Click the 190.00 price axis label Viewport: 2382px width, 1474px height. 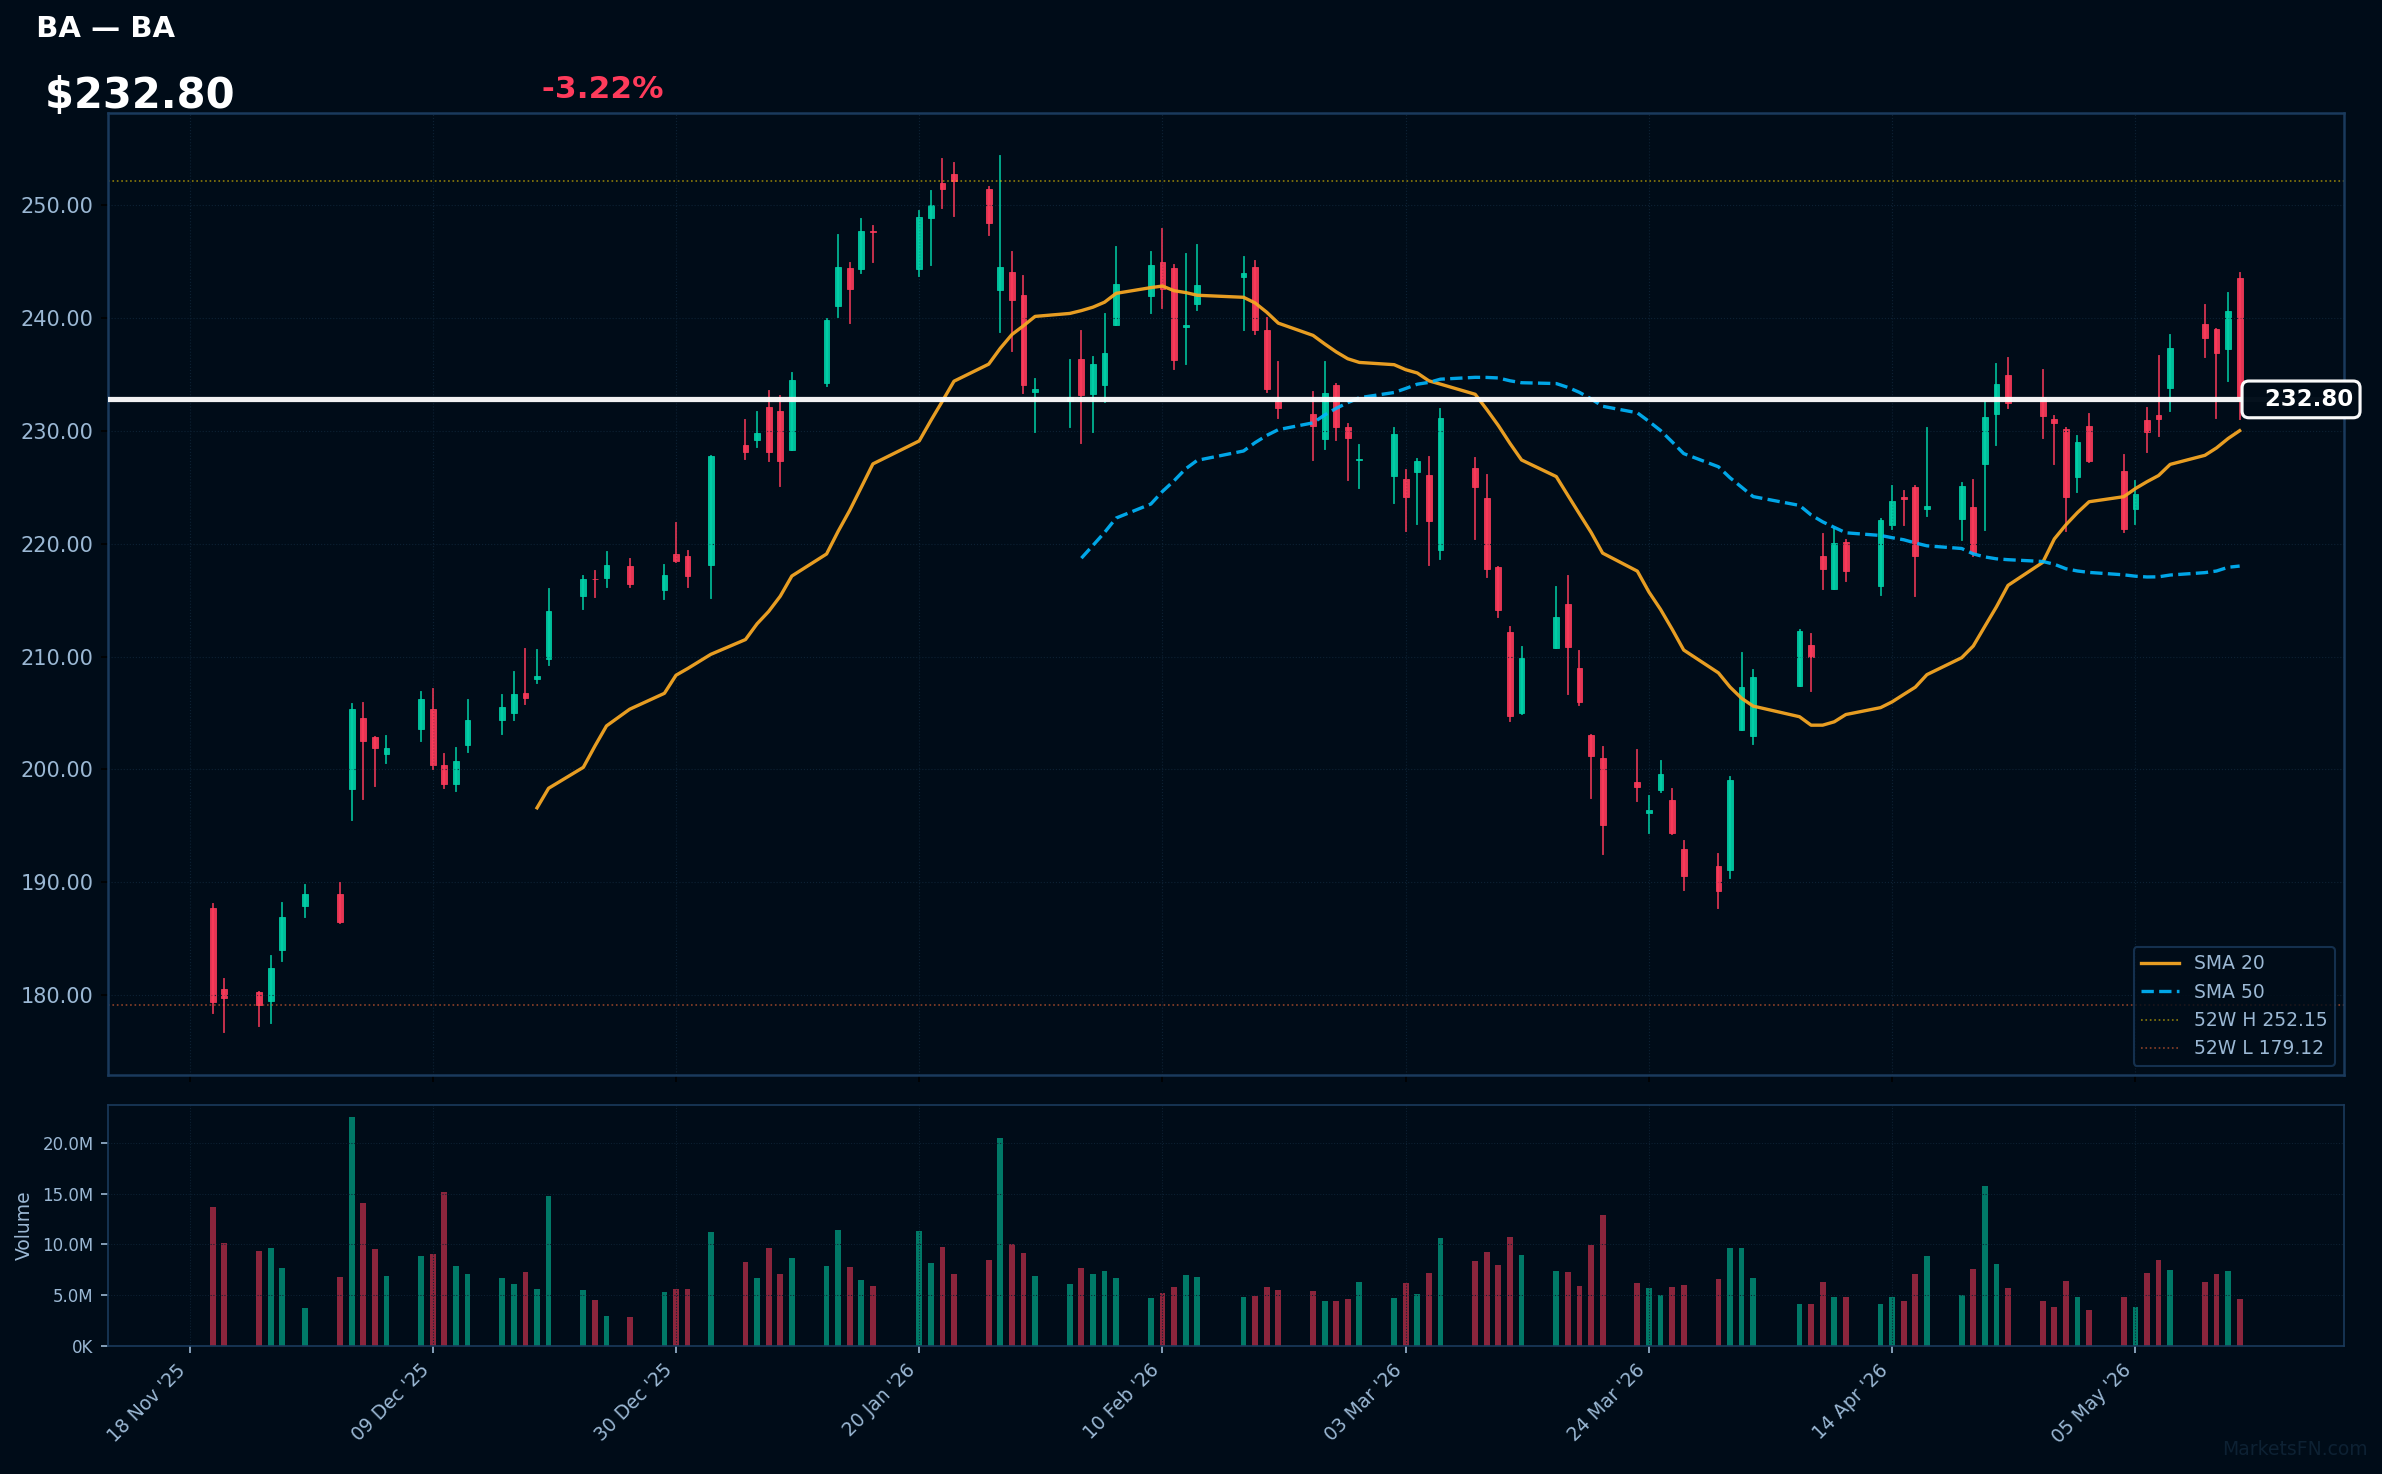56,883
